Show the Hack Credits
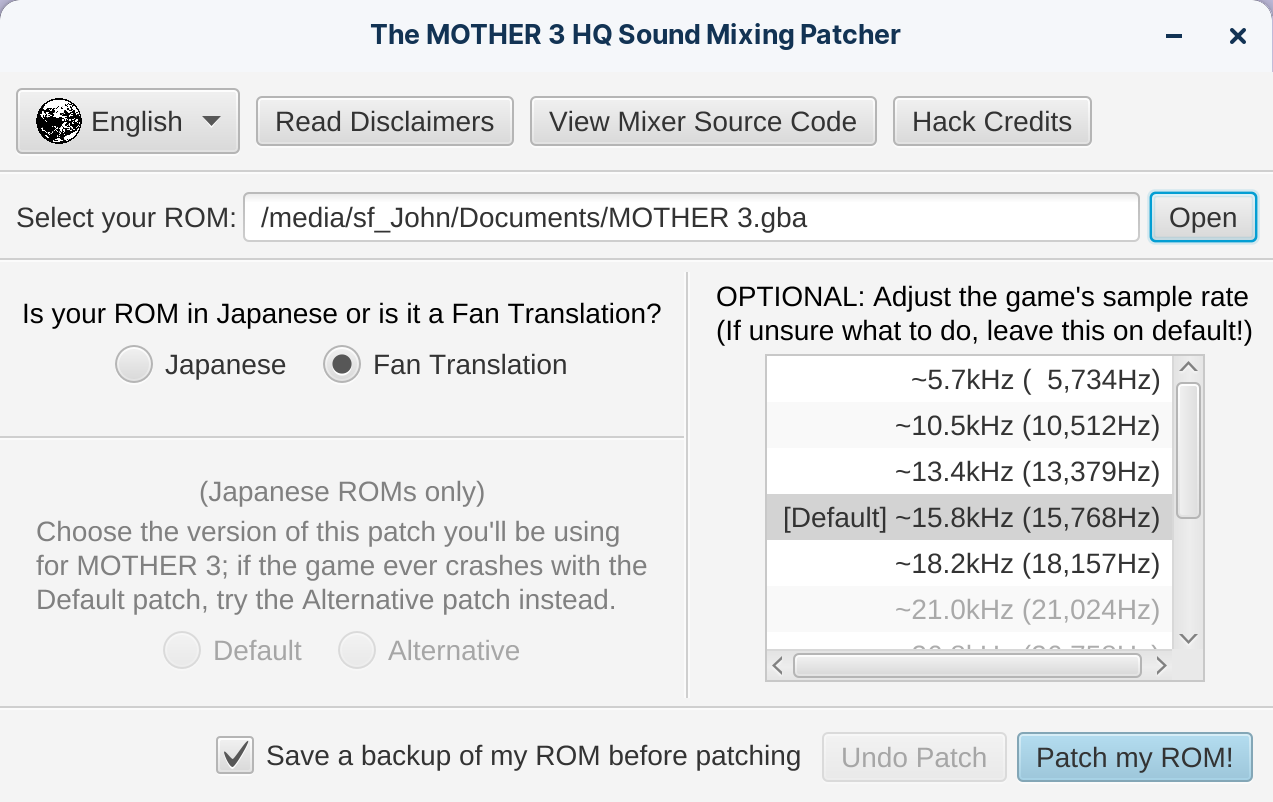1273x802 pixels. (x=992, y=121)
